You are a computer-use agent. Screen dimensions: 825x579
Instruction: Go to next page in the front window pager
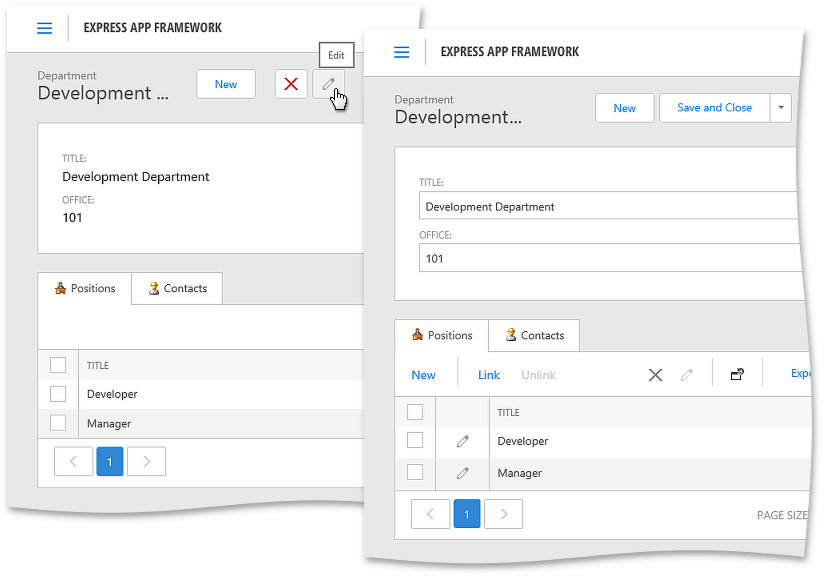pyautogui.click(x=504, y=514)
